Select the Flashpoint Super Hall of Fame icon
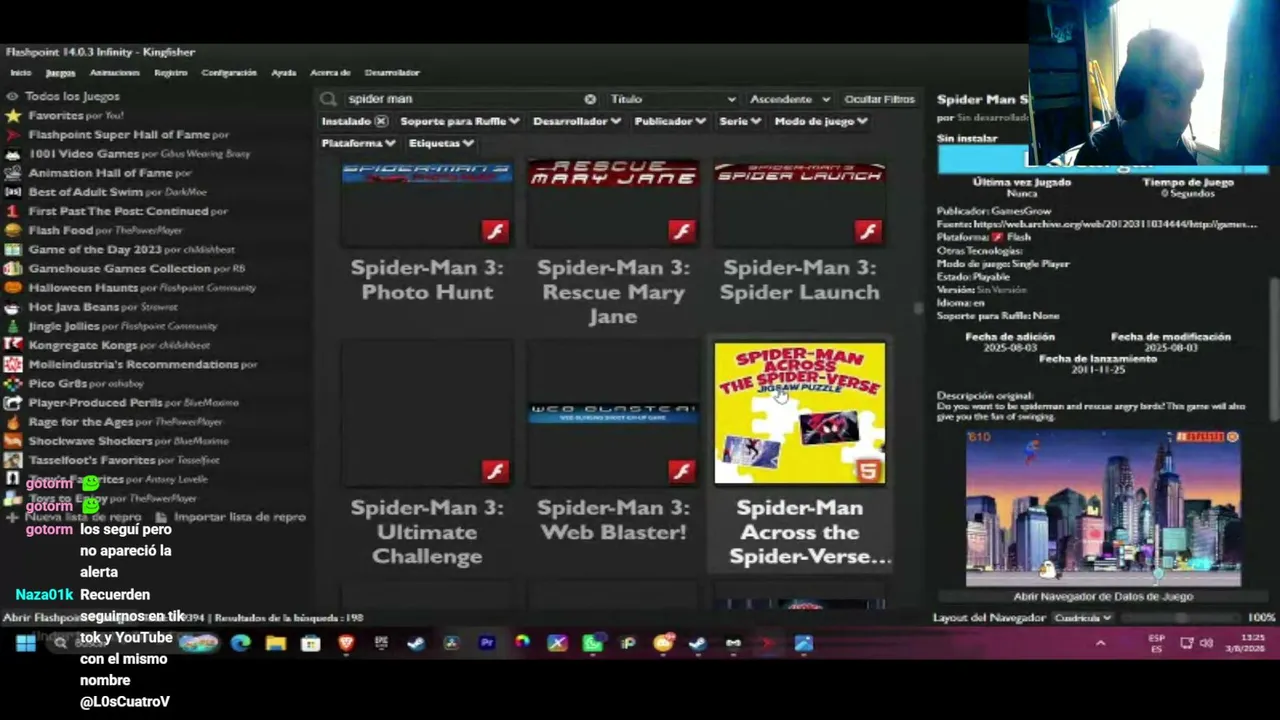Image resolution: width=1280 pixels, height=720 pixels. (13, 134)
